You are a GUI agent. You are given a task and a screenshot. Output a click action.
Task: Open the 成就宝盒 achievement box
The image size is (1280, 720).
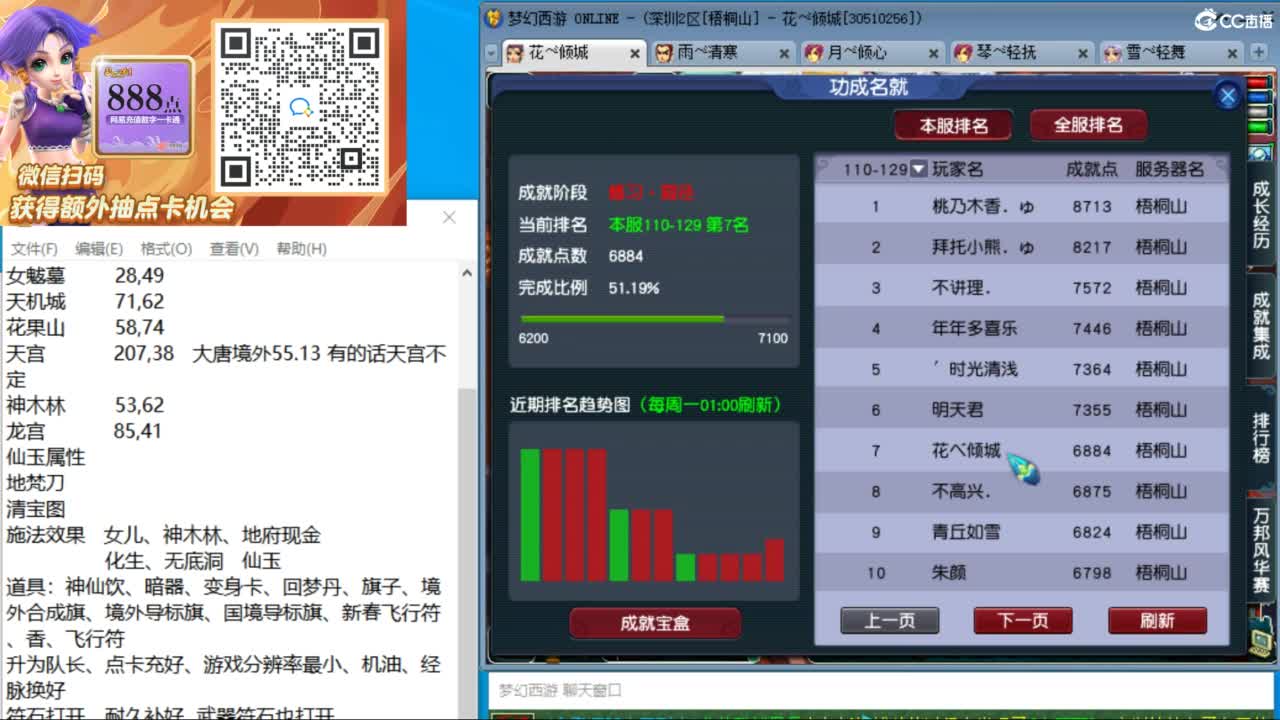(x=655, y=622)
